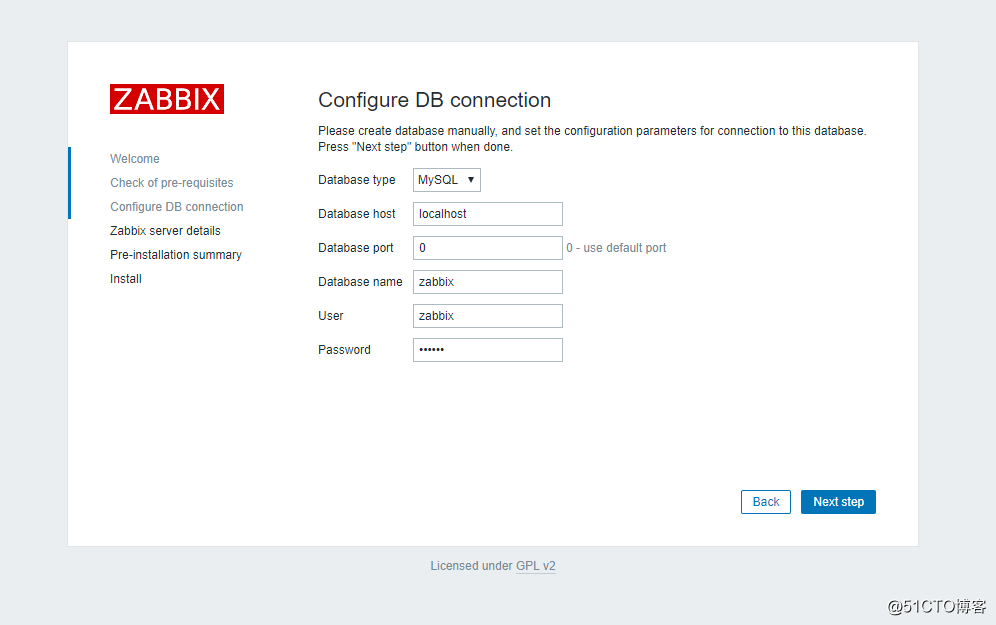The image size is (996, 625).
Task: Click the Next step button
Action: [838, 501]
